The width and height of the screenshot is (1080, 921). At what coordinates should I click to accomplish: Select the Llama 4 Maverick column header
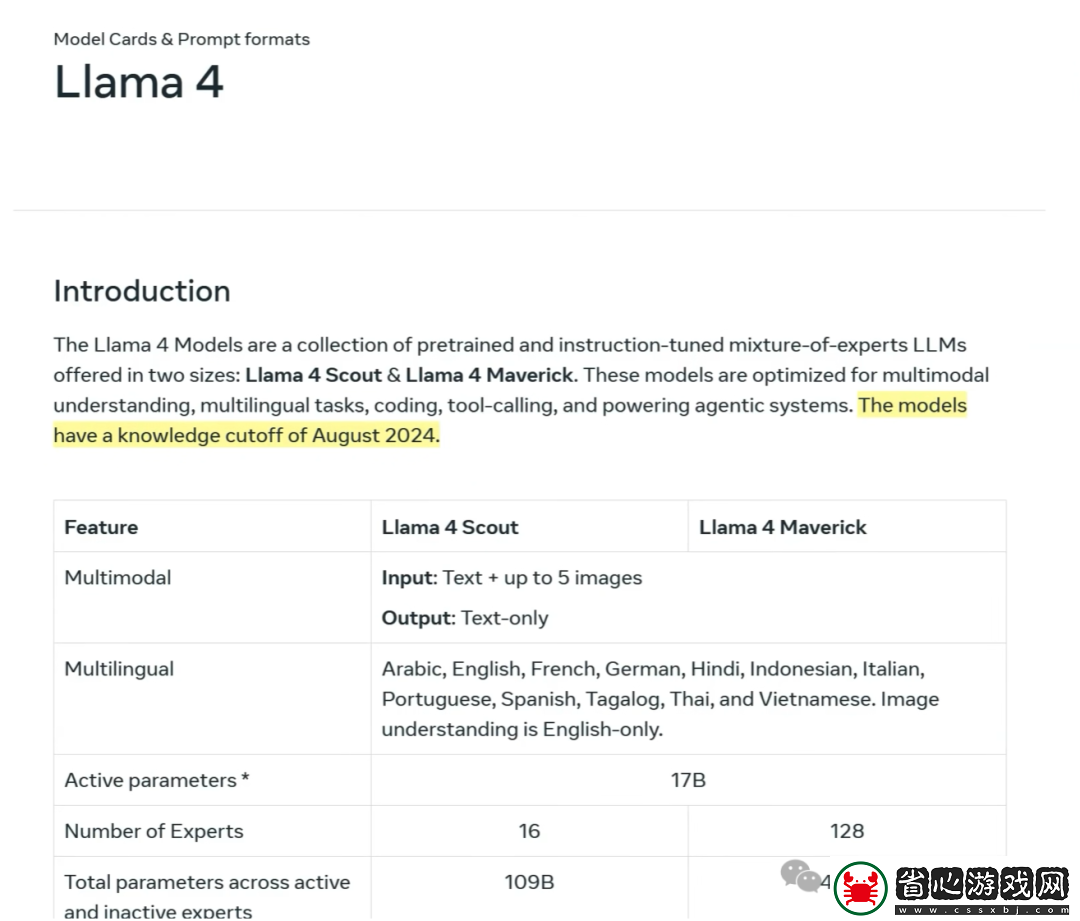(x=782, y=528)
